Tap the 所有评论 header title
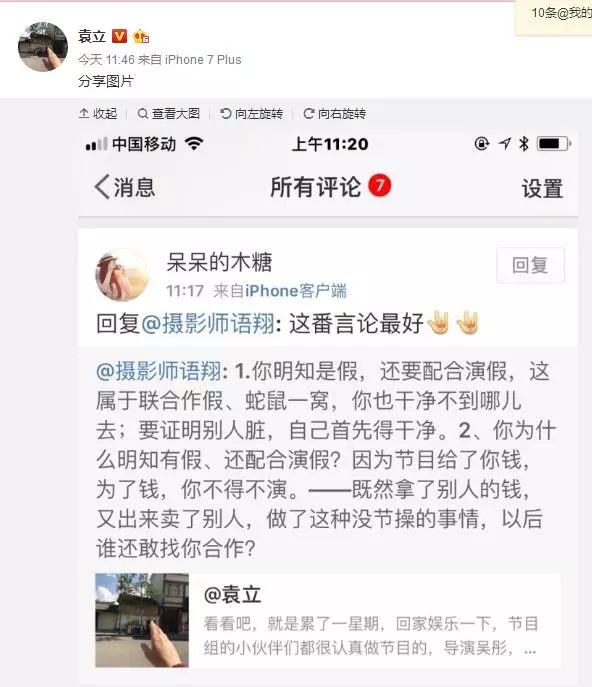Screen dimensions: 592x687 (x=315, y=187)
